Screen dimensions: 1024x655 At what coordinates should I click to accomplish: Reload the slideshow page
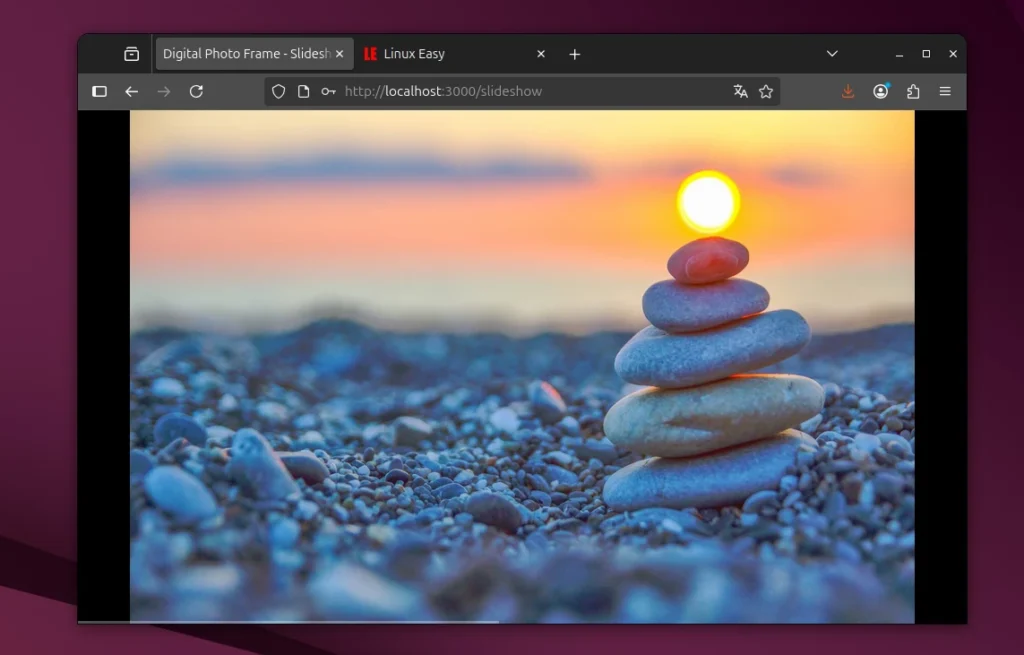(x=196, y=91)
